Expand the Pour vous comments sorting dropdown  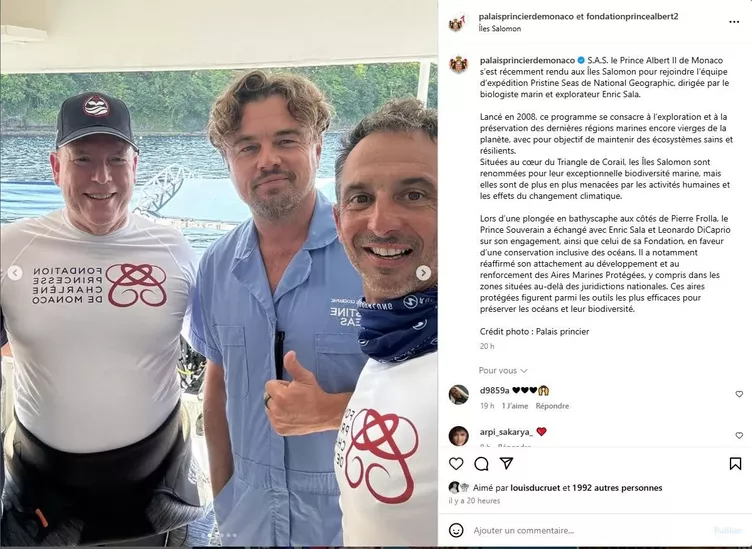[503, 371]
